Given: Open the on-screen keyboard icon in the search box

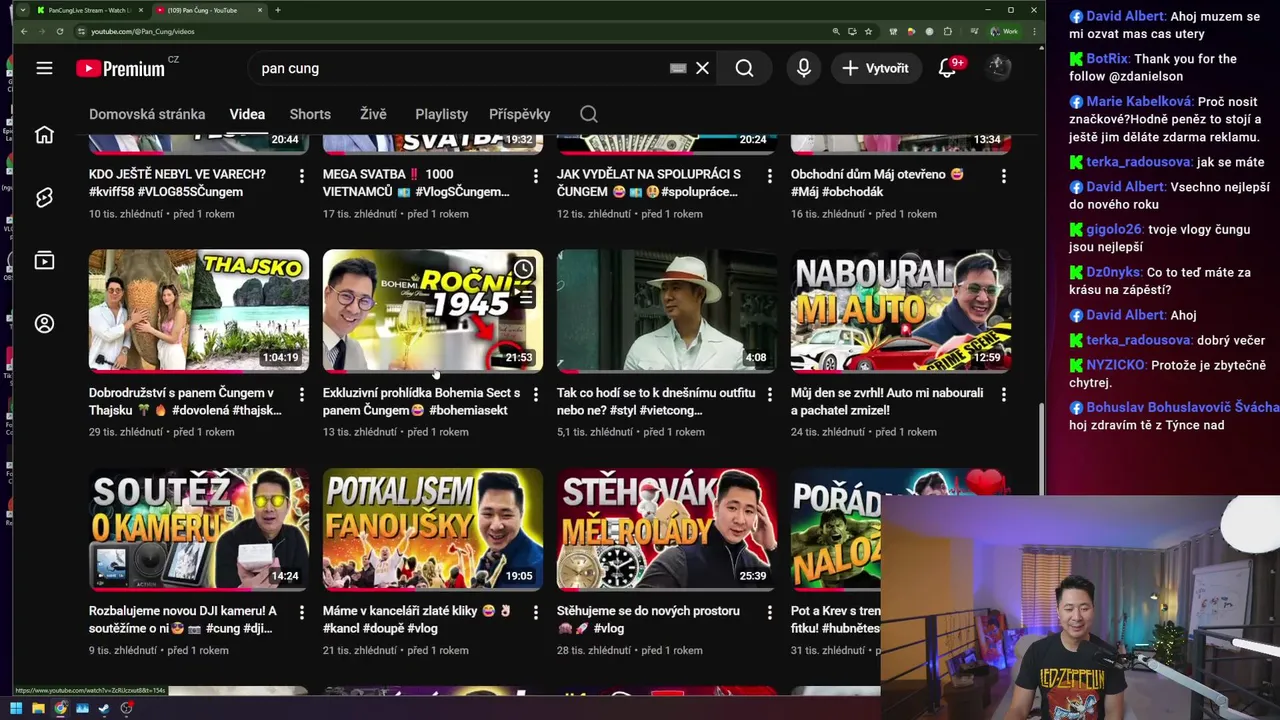Looking at the screenshot, I should [x=678, y=68].
